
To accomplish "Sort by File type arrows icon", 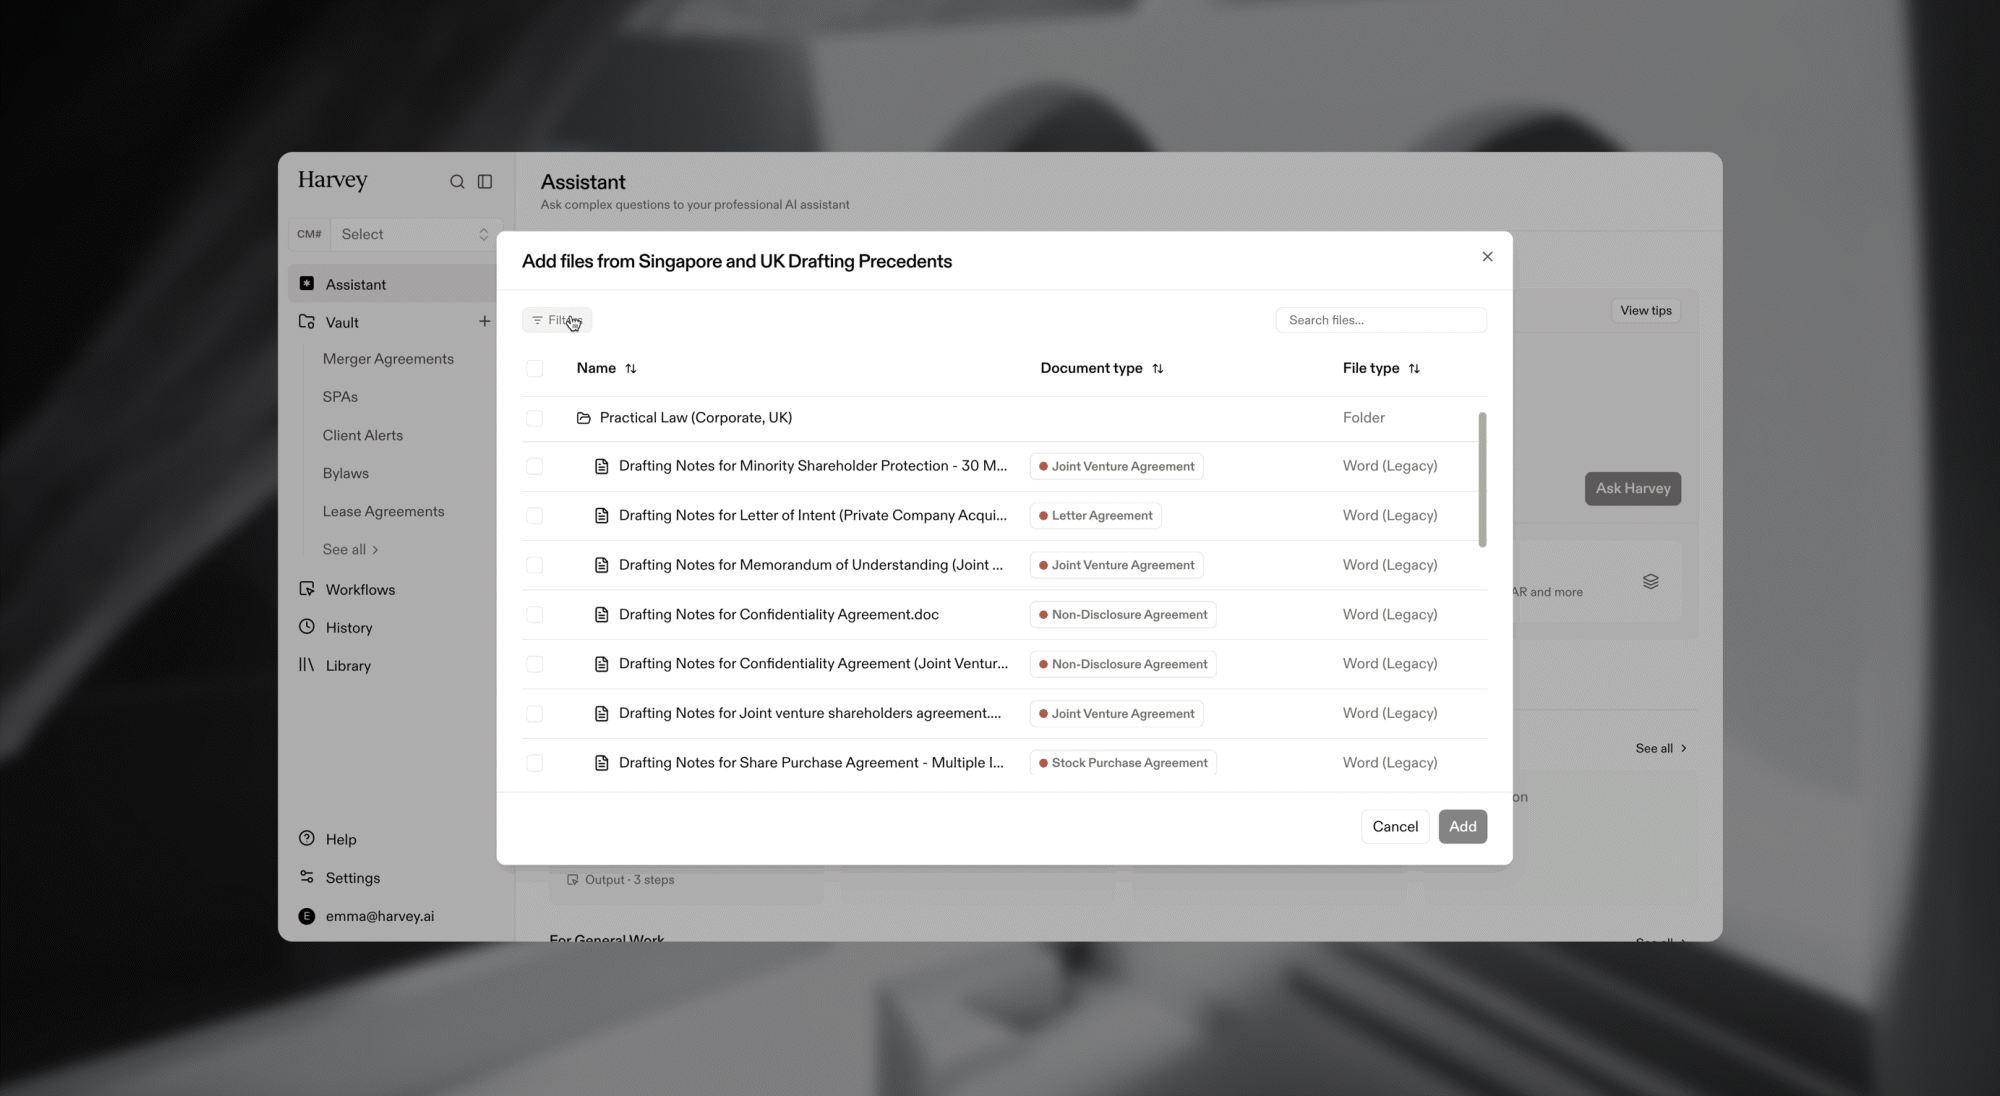I will [x=1414, y=369].
